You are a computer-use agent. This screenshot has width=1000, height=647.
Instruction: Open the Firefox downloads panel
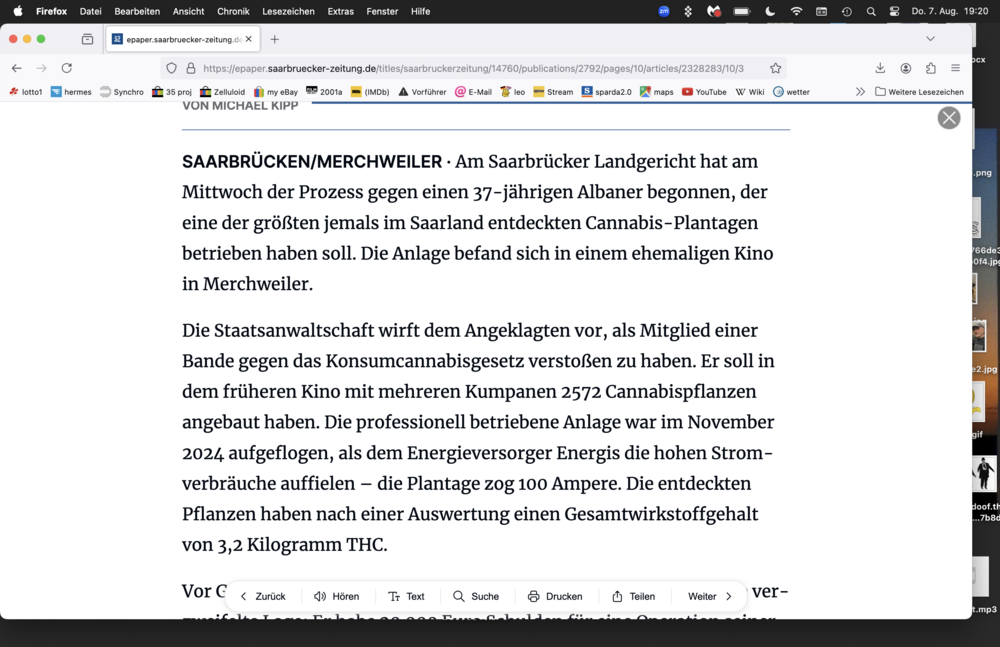click(x=880, y=68)
